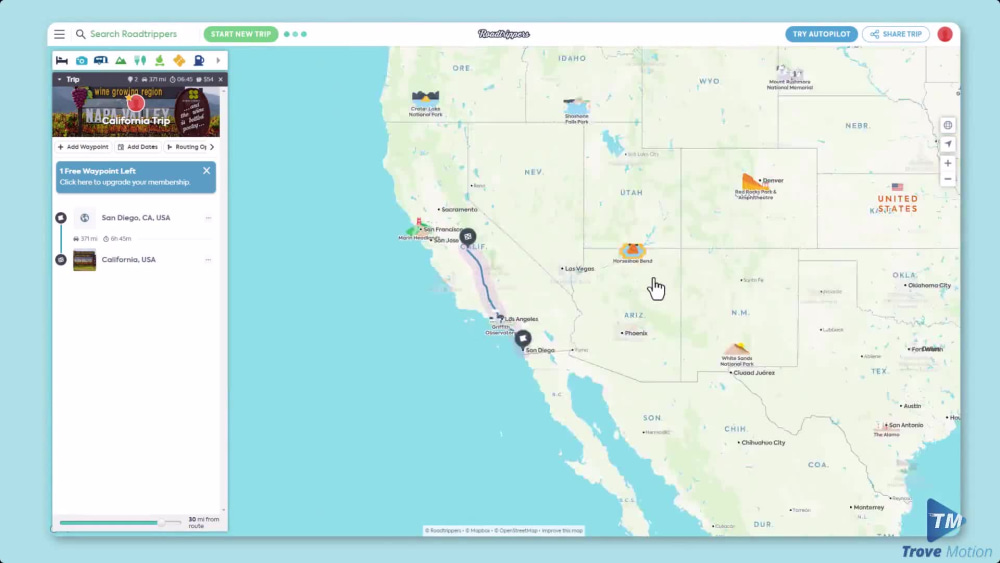Click the Horseshoe Bend marker
The width and height of the screenshot is (1000, 563).
[x=633, y=251]
